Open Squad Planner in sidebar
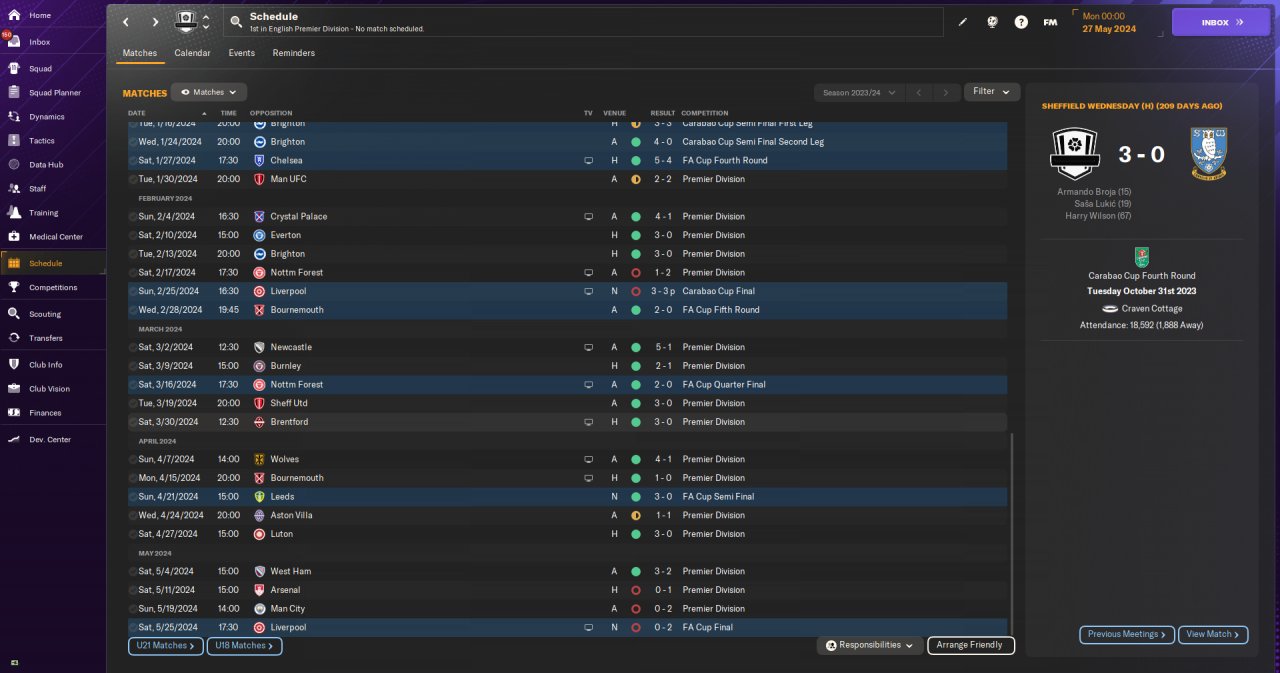The height and width of the screenshot is (673, 1280). tap(55, 93)
